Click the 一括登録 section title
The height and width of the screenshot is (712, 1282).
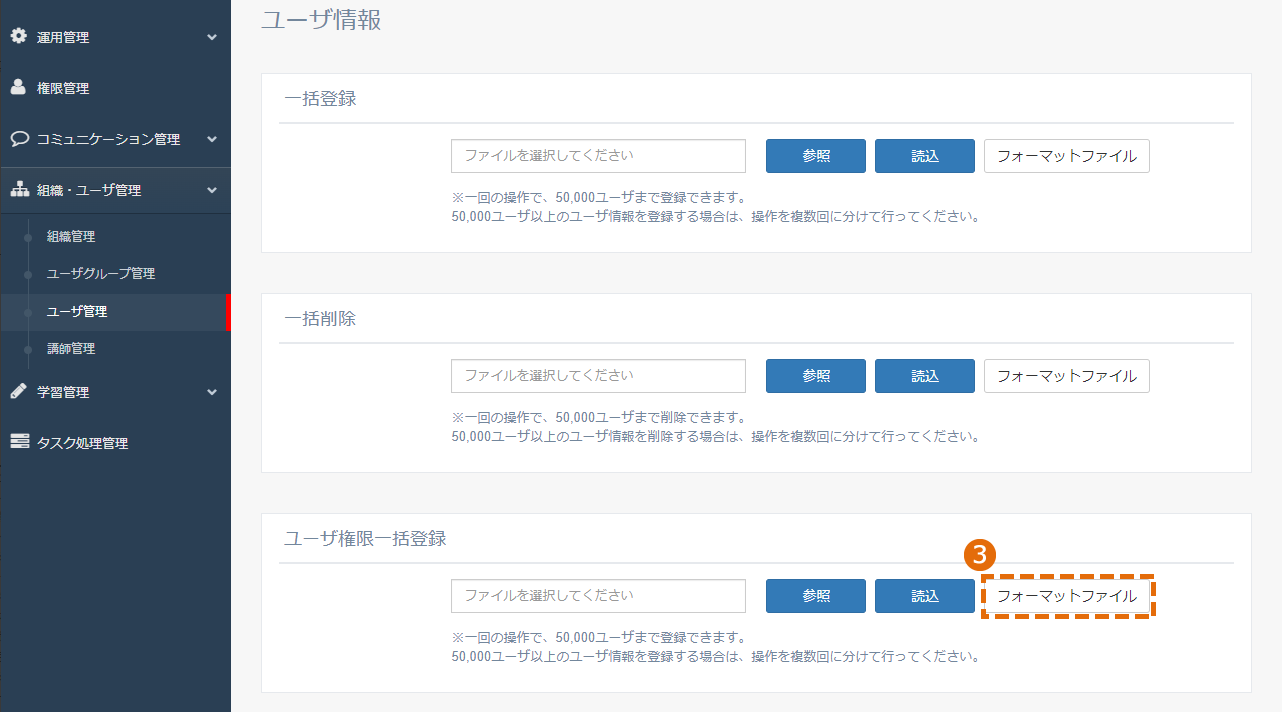point(320,99)
